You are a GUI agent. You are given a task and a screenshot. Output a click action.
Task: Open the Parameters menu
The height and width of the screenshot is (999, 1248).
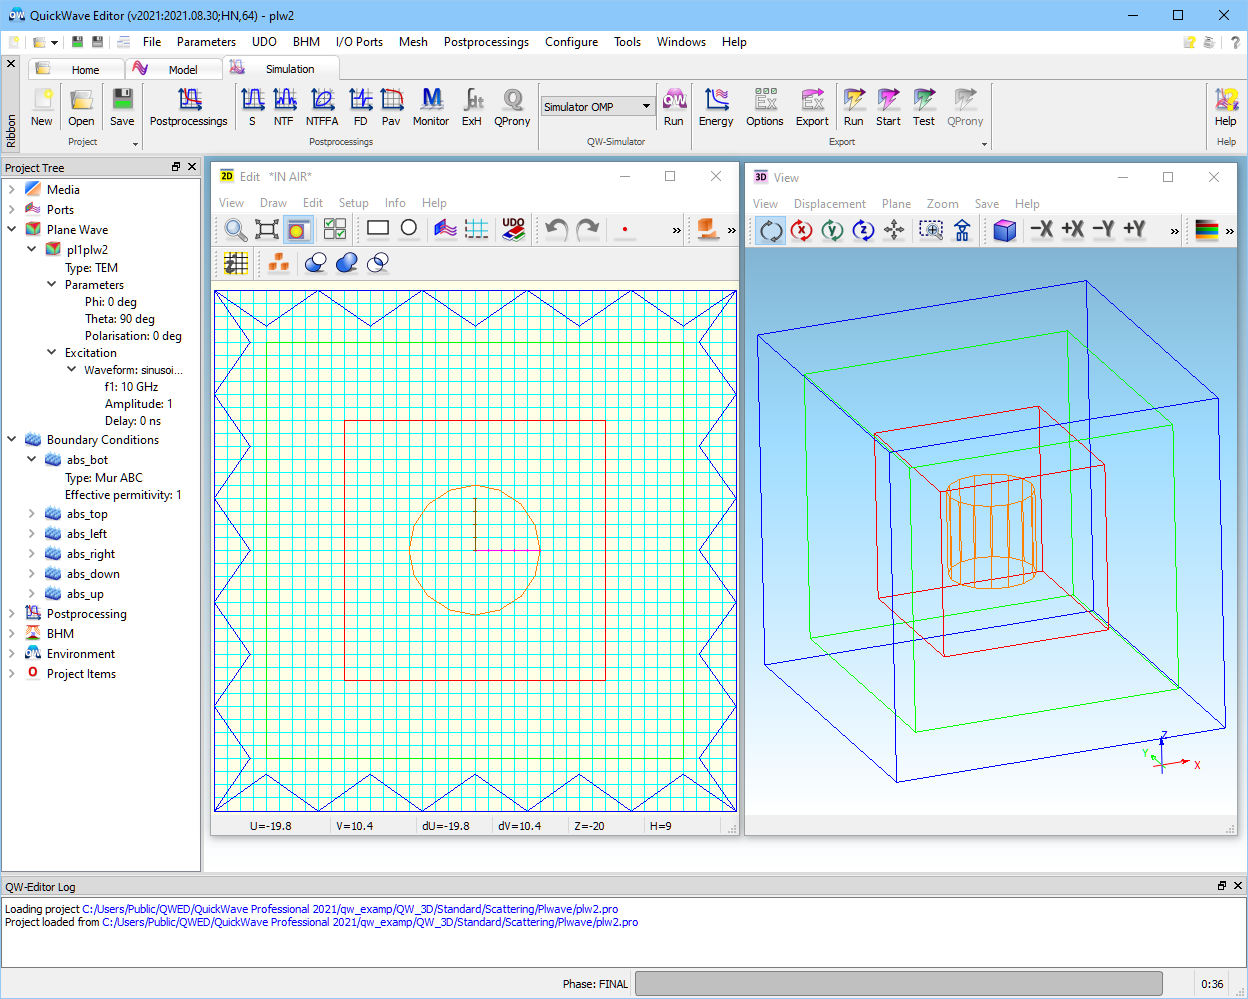click(206, 42)
